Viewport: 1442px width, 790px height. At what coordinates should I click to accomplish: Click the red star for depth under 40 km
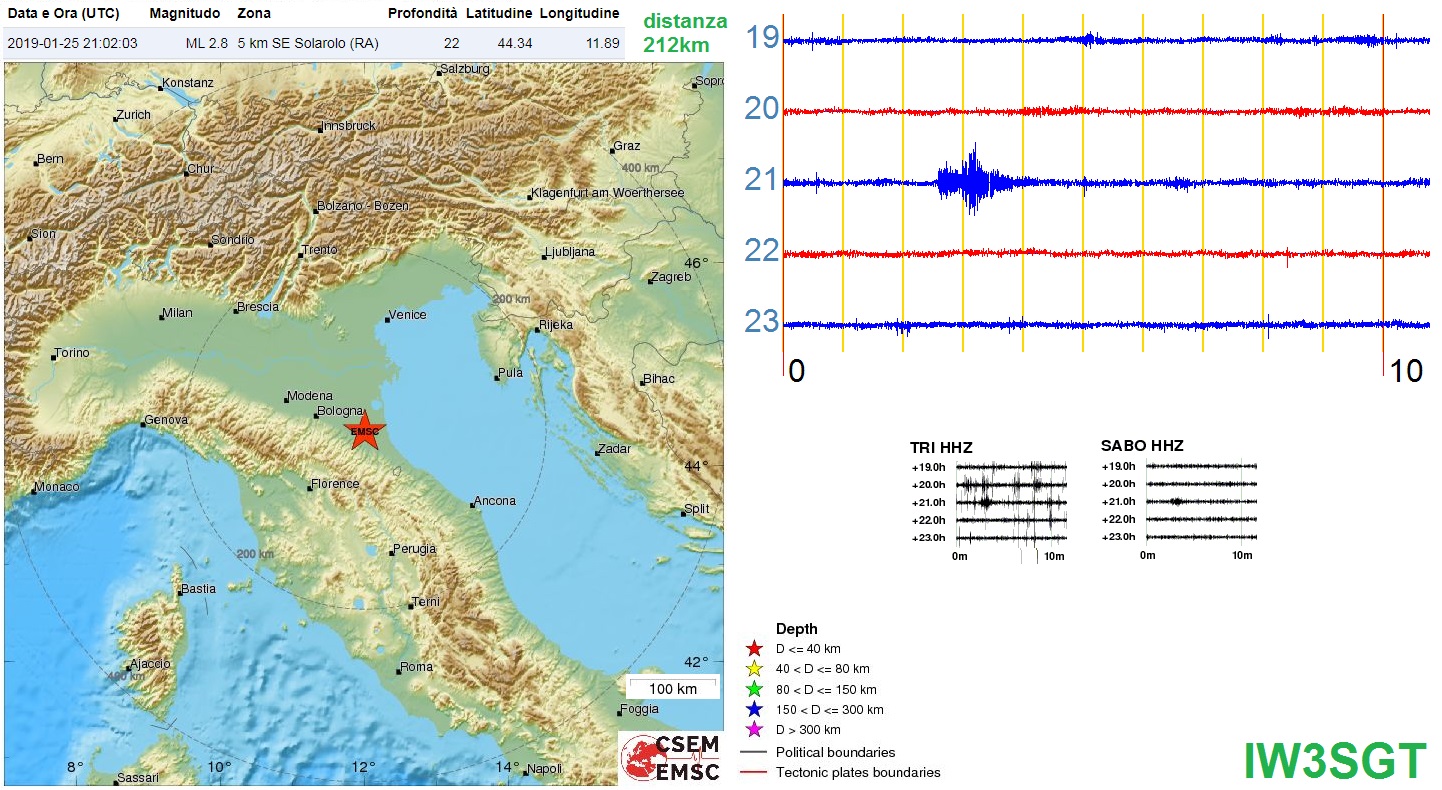click(755, 649)
